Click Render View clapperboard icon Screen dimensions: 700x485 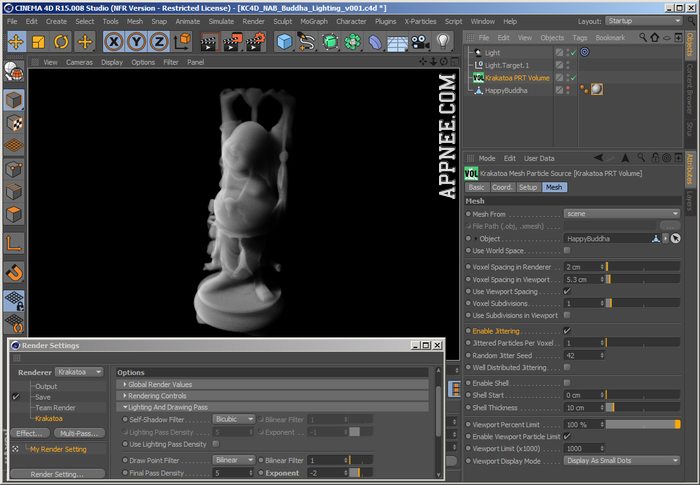coord(210,42)
